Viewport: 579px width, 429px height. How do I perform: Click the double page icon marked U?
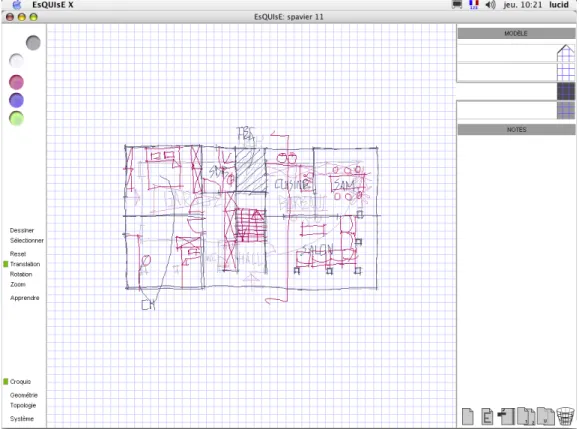(x=546, y=416)
